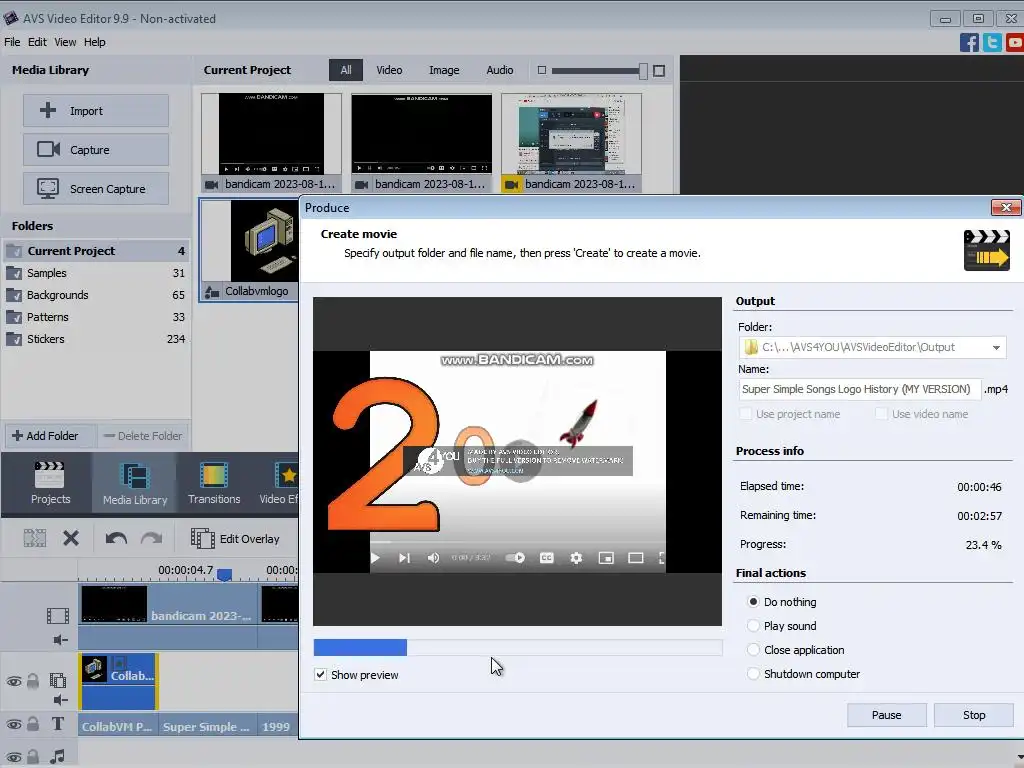Toggle visibility eye of music track
1024x768 pixels.
(x=14, y=758)
